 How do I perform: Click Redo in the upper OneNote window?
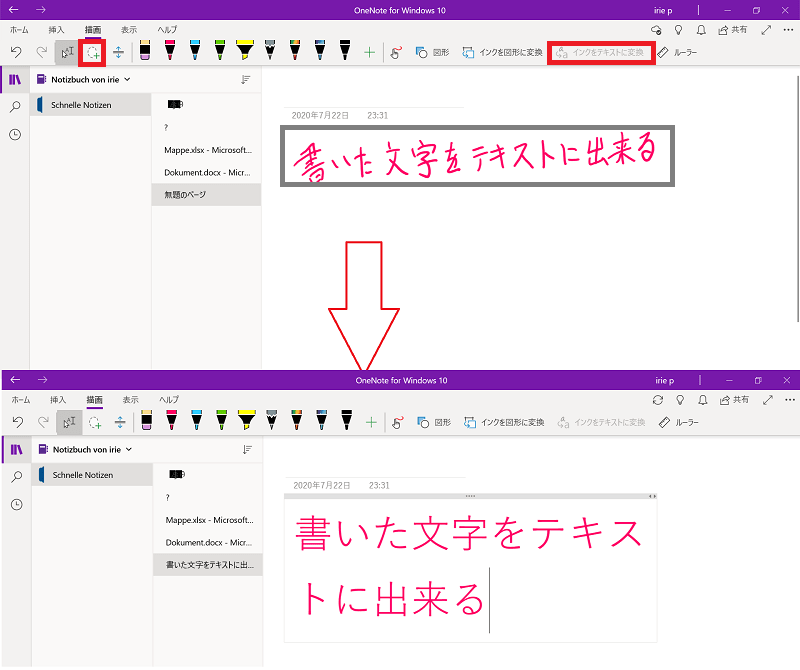(42, 52)
